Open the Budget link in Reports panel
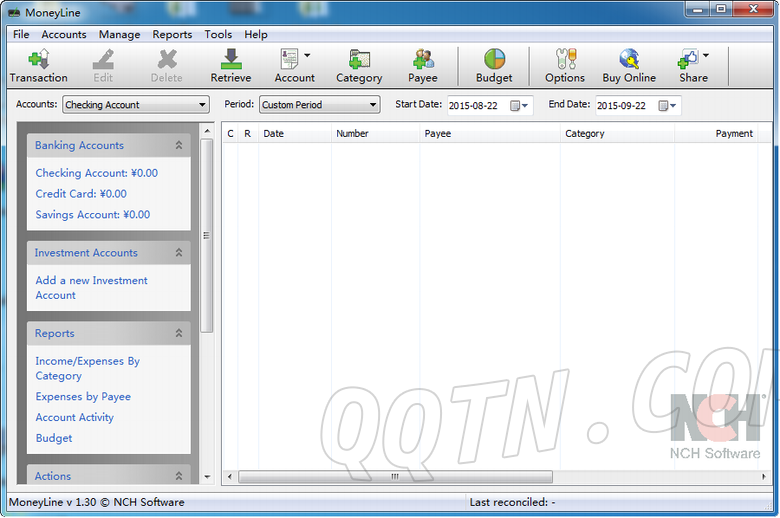Viewport: 780px width, 518px height. (54, 438)
